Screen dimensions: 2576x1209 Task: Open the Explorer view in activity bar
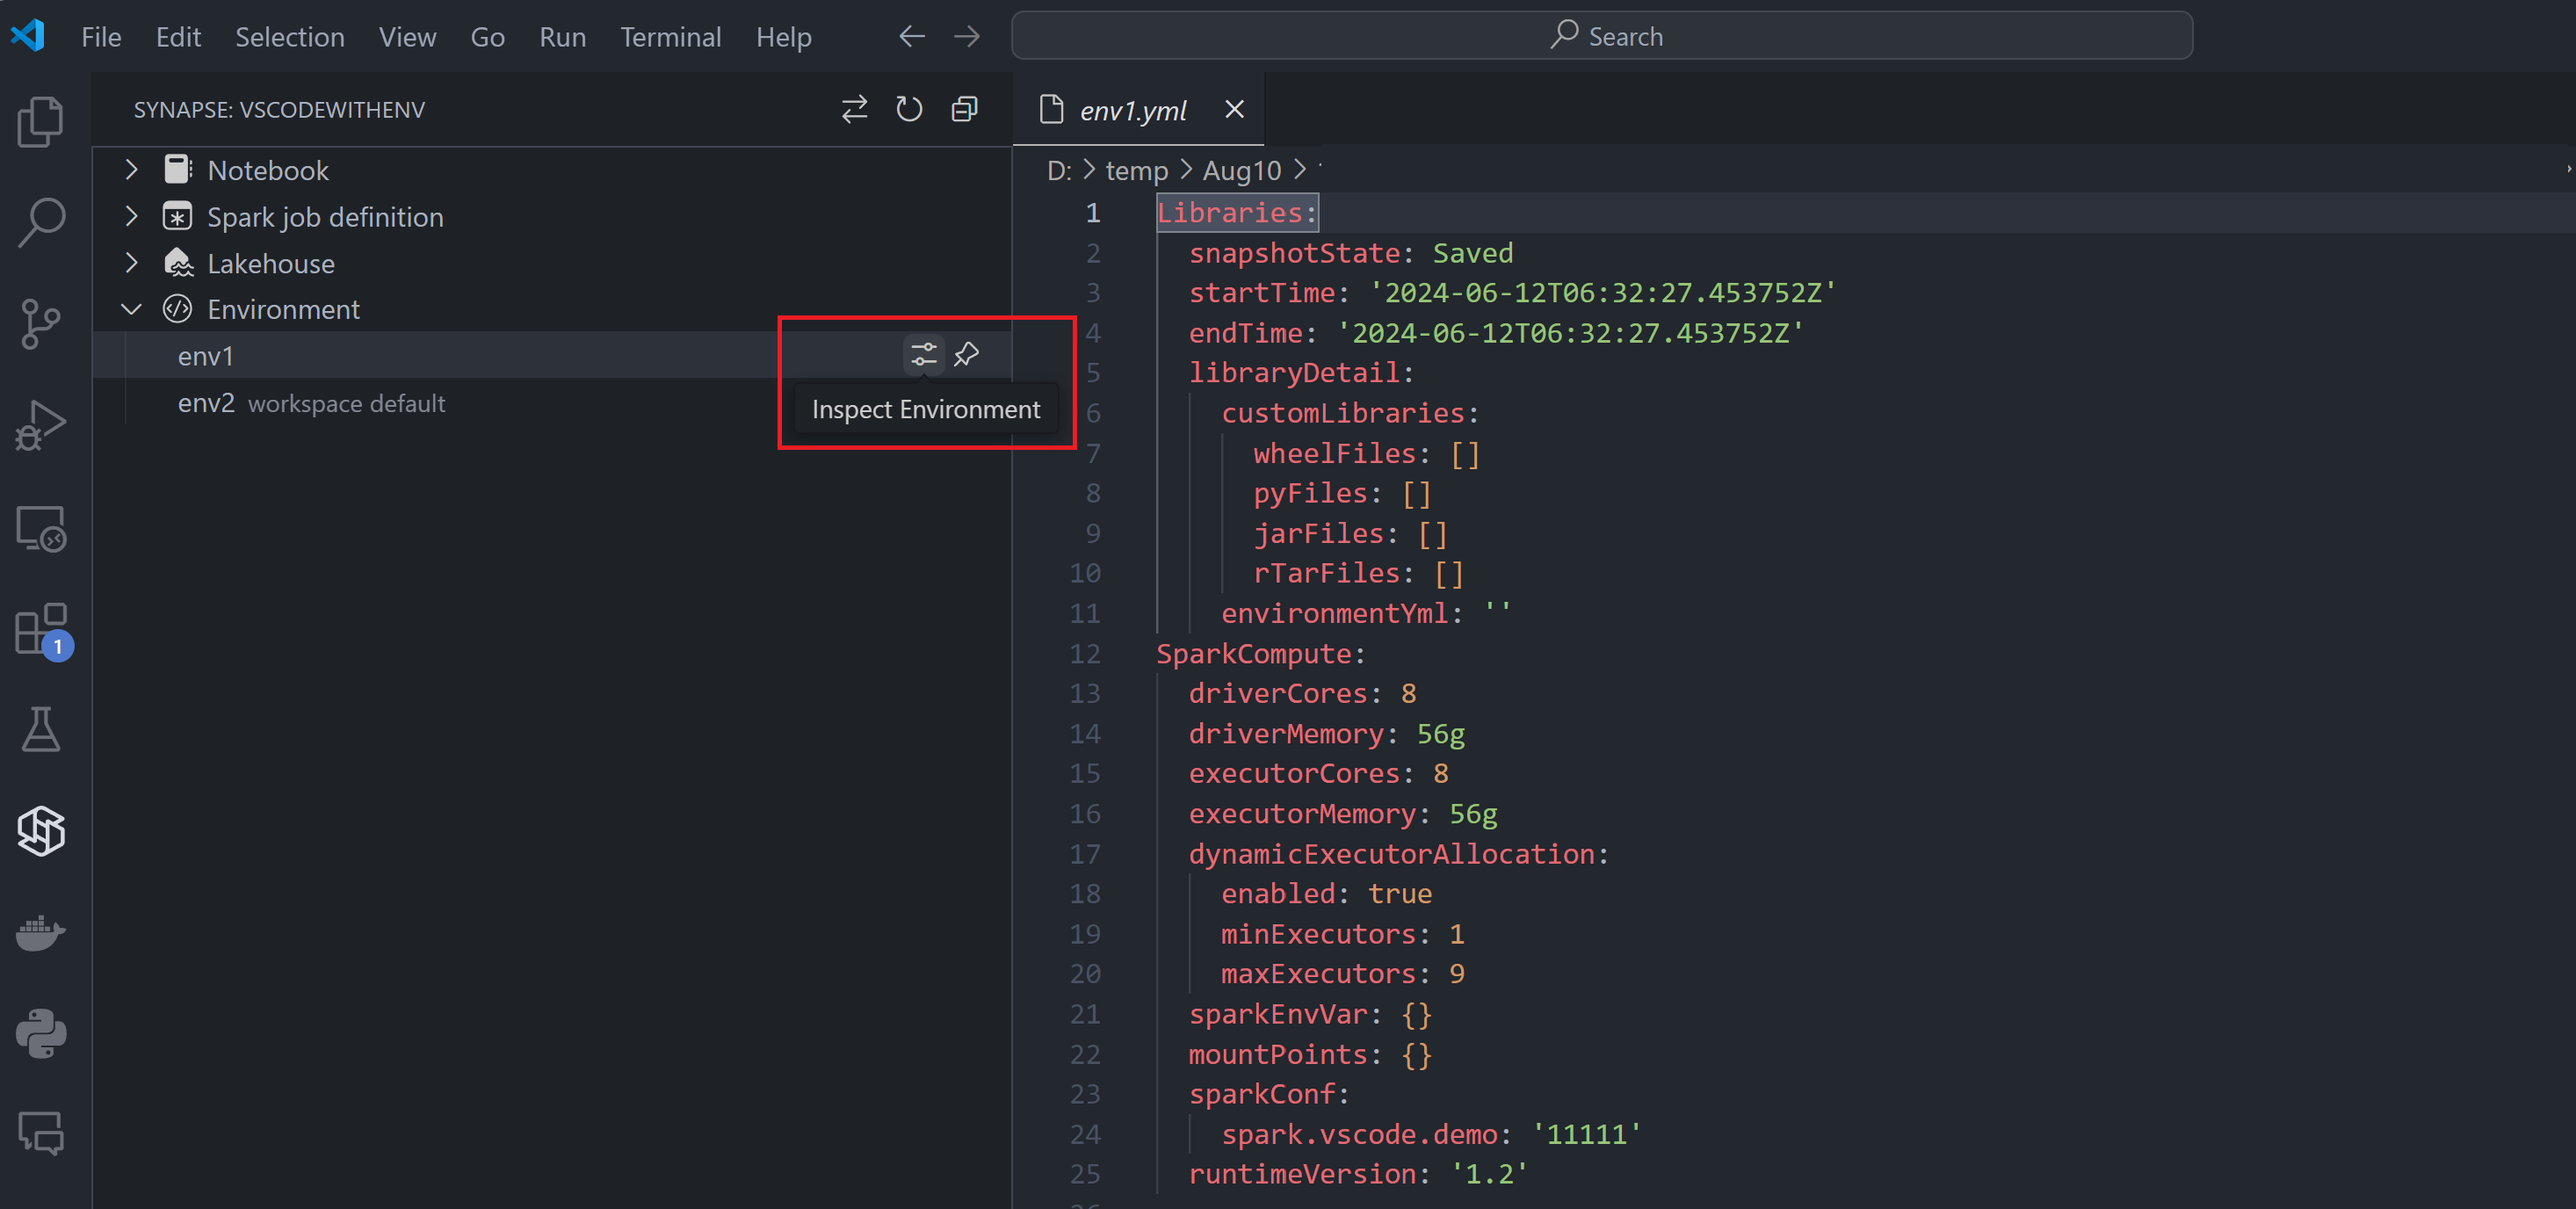coord(40,122)
